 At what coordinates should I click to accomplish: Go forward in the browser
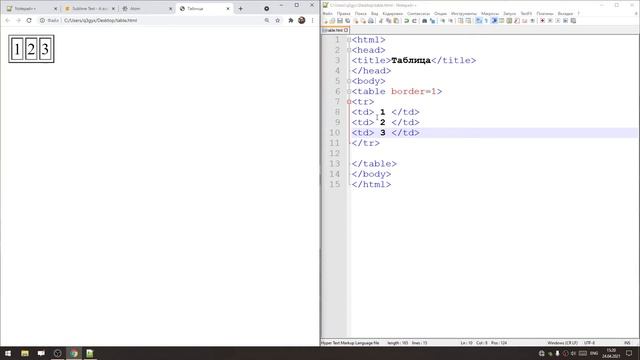coord(18,20)
